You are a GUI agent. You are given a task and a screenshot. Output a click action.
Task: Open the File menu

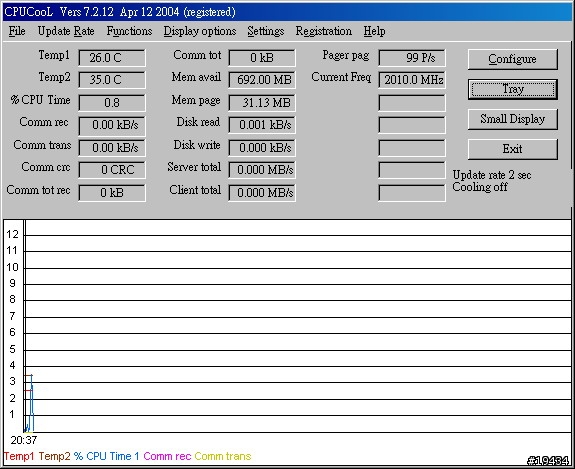pyautogui.click(x=17, y=31)
